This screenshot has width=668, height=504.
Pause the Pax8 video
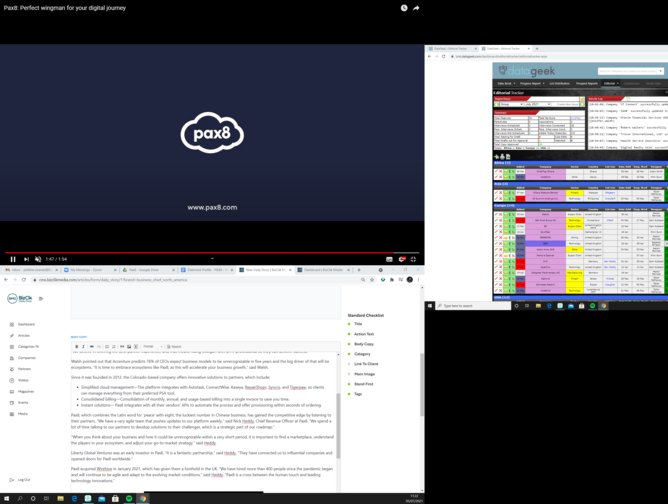(x=13, y=259)
